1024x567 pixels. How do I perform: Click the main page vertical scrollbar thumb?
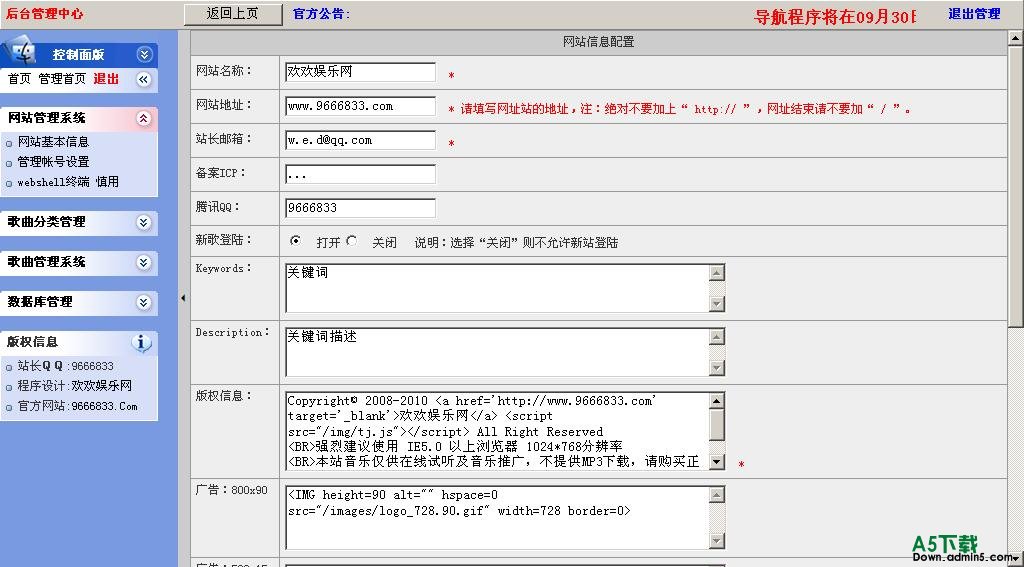click(x=1016, y=187)
